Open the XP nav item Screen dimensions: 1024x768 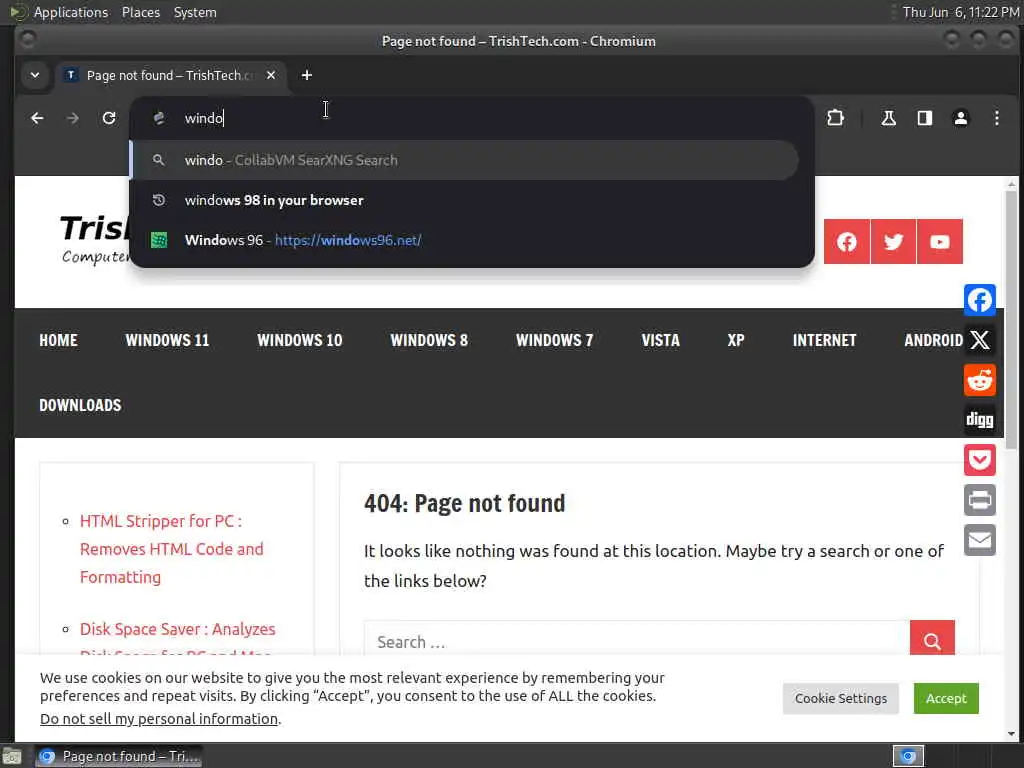(736, 340)
